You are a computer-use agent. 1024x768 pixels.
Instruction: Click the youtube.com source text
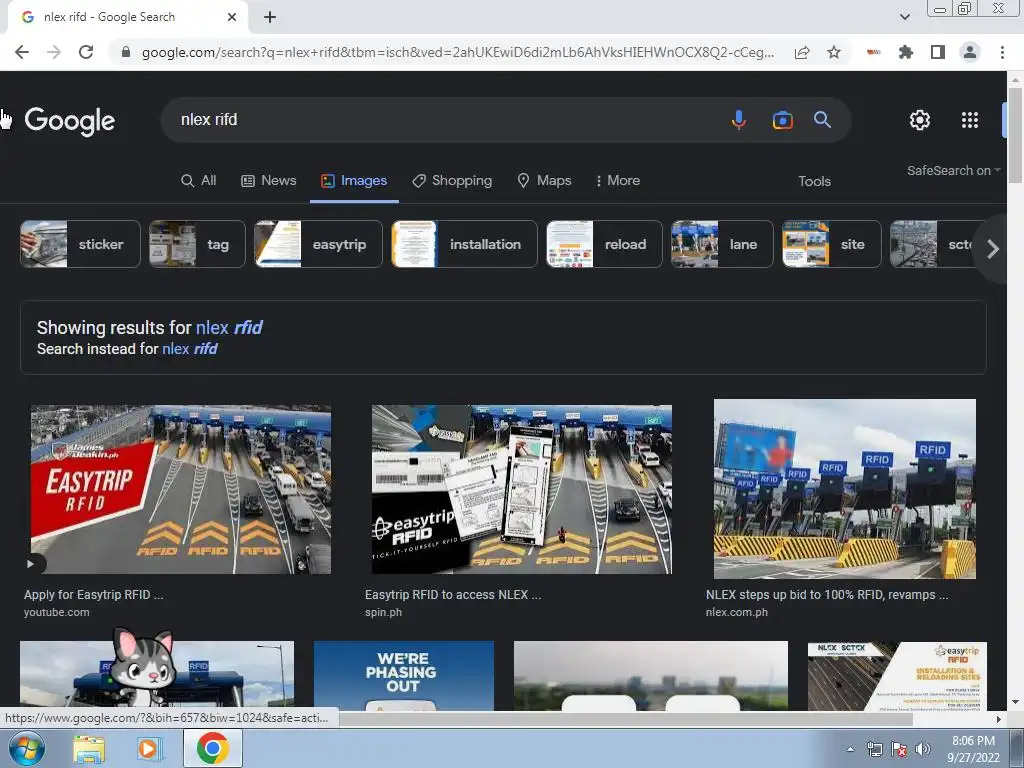point(57,613)
